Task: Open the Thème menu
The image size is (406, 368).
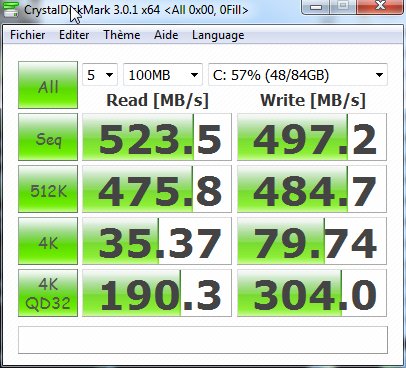Action: 122,35
